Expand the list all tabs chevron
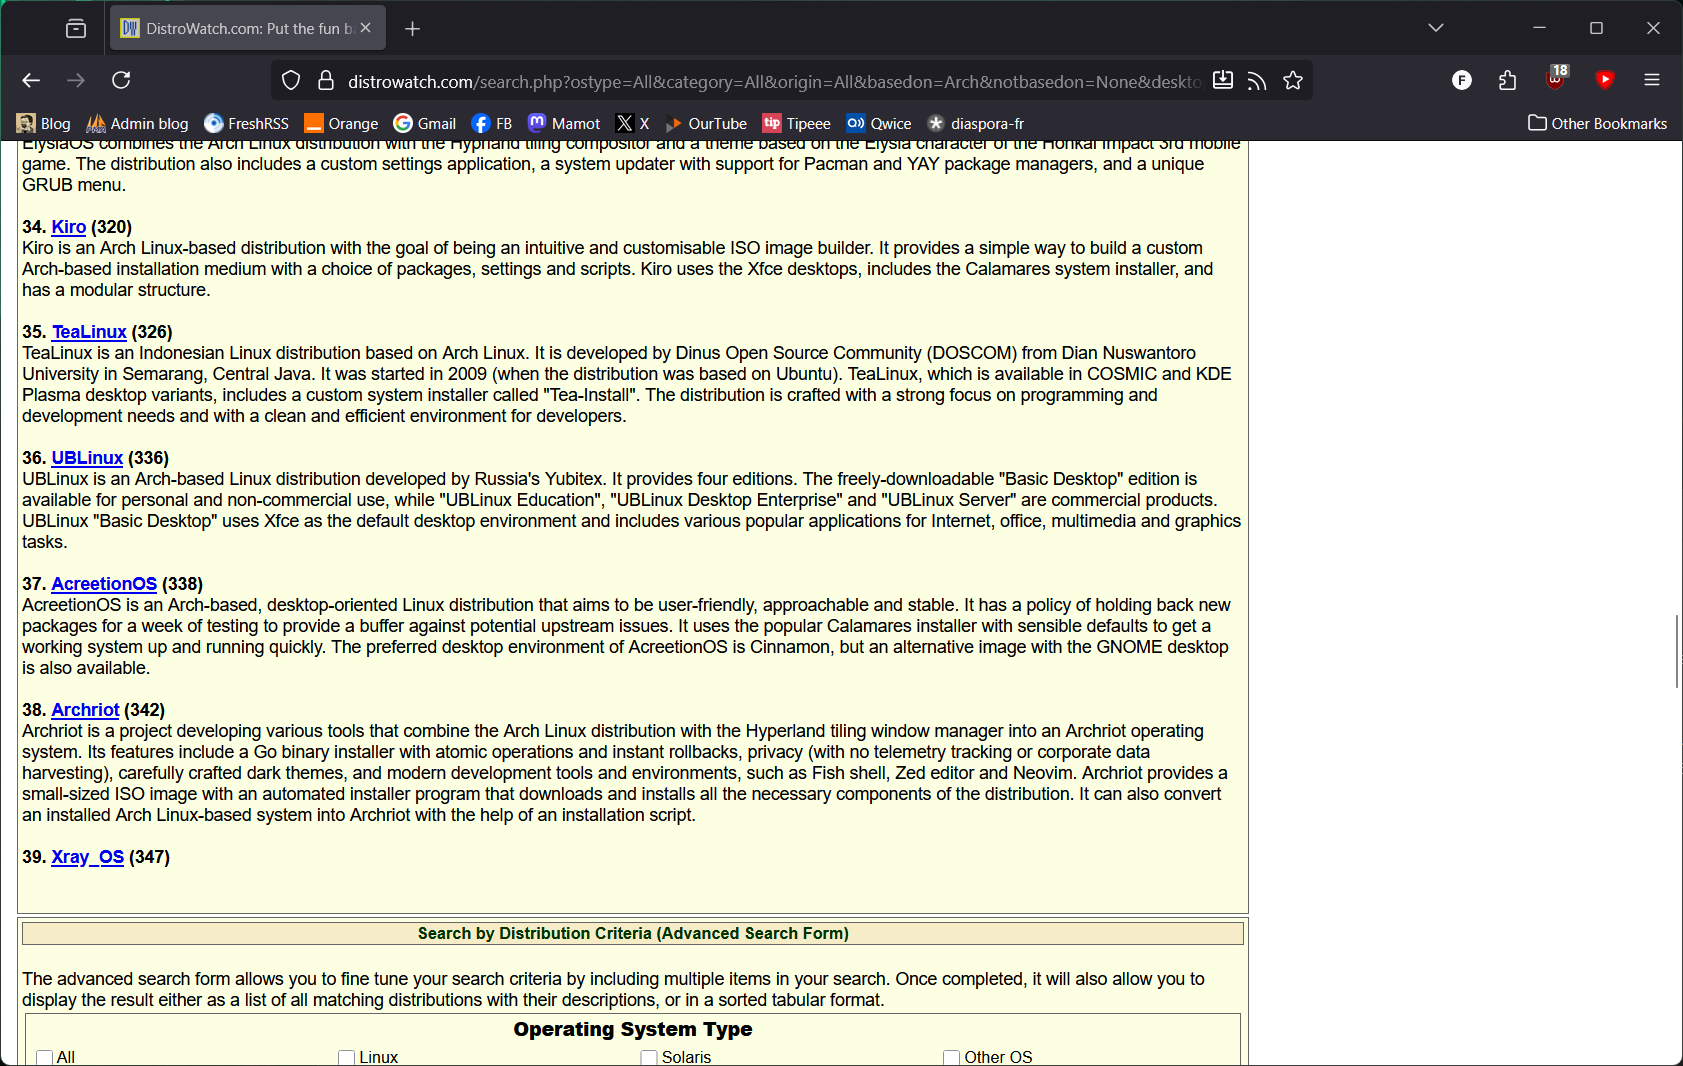Screen dimensions: 1683x1066 (x=1436, y=28)
